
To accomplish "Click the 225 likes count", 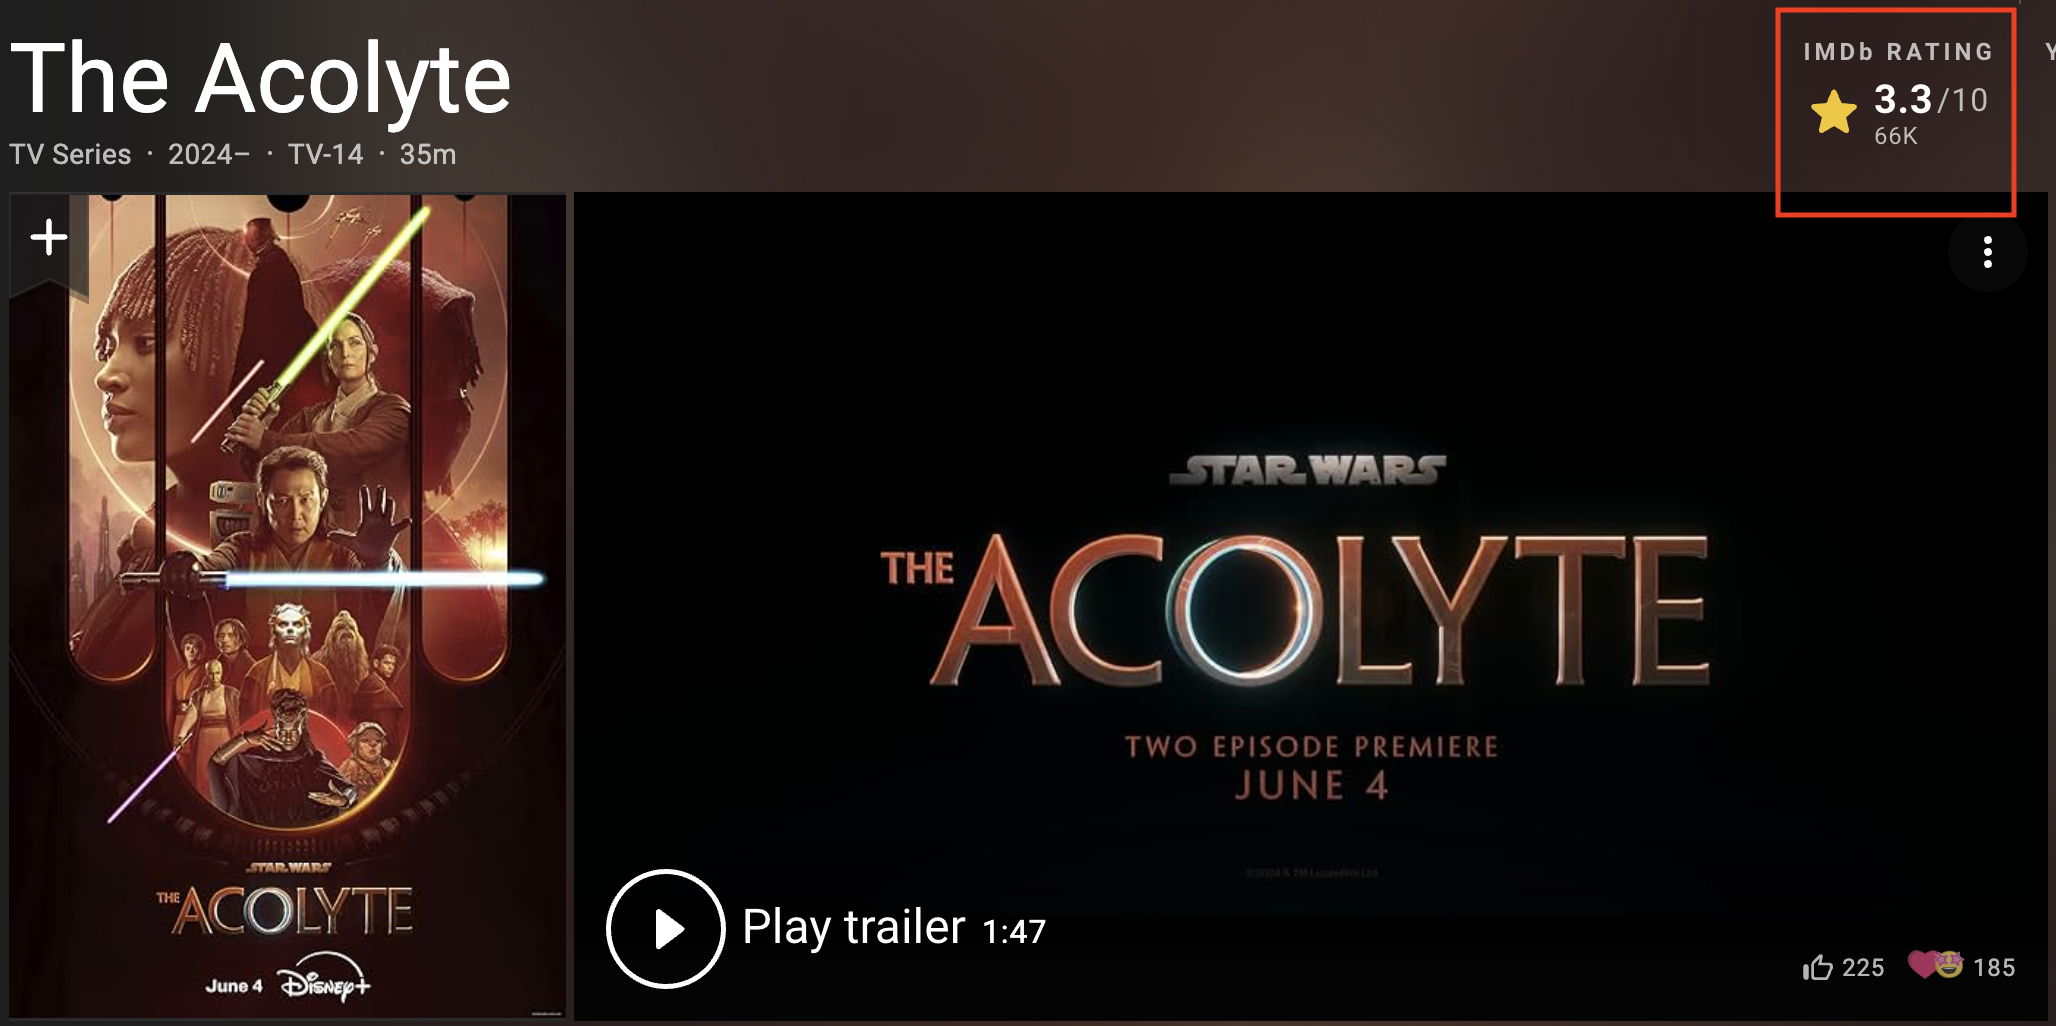I will [x=1863, y=967].
